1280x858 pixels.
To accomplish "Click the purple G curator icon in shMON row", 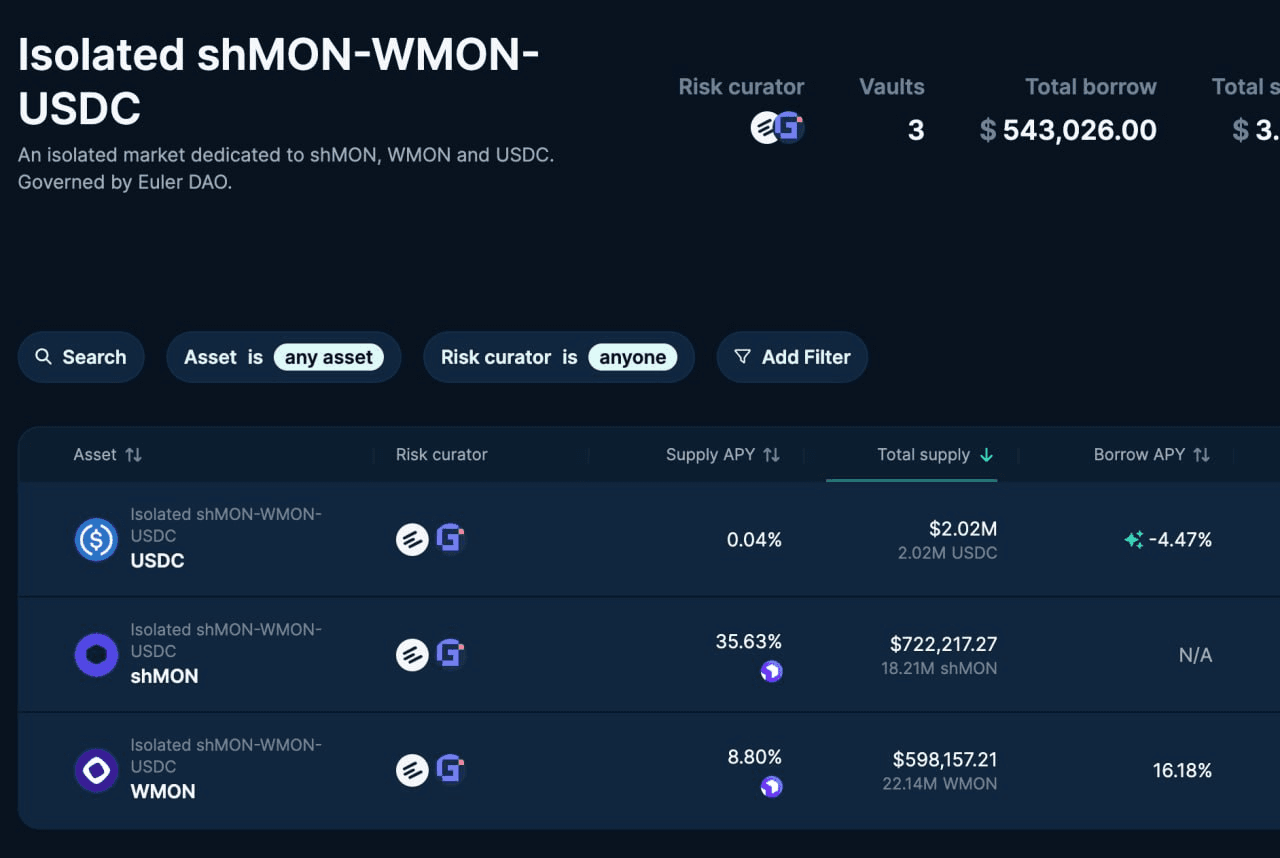I will [450, 655].
